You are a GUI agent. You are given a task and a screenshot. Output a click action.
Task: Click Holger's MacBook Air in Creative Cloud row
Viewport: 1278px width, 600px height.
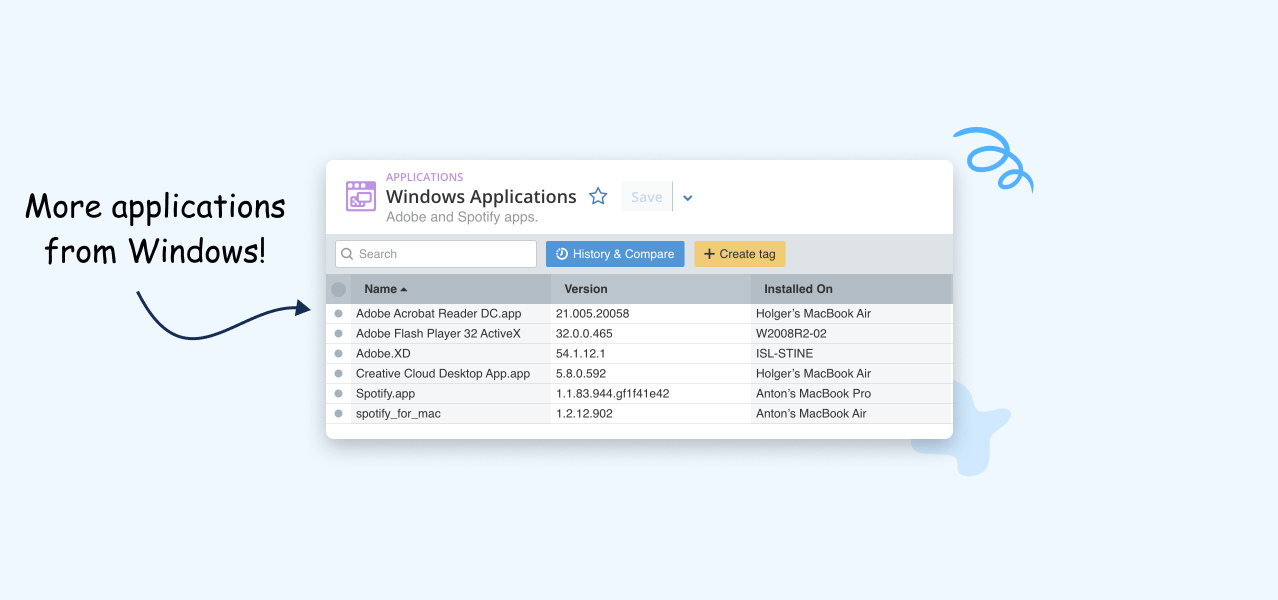tap(813, 373)
